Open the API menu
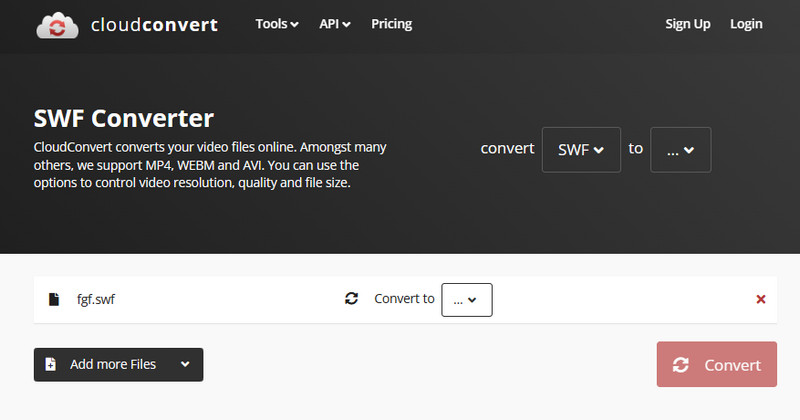800x420 pixels. click(334, 24)
